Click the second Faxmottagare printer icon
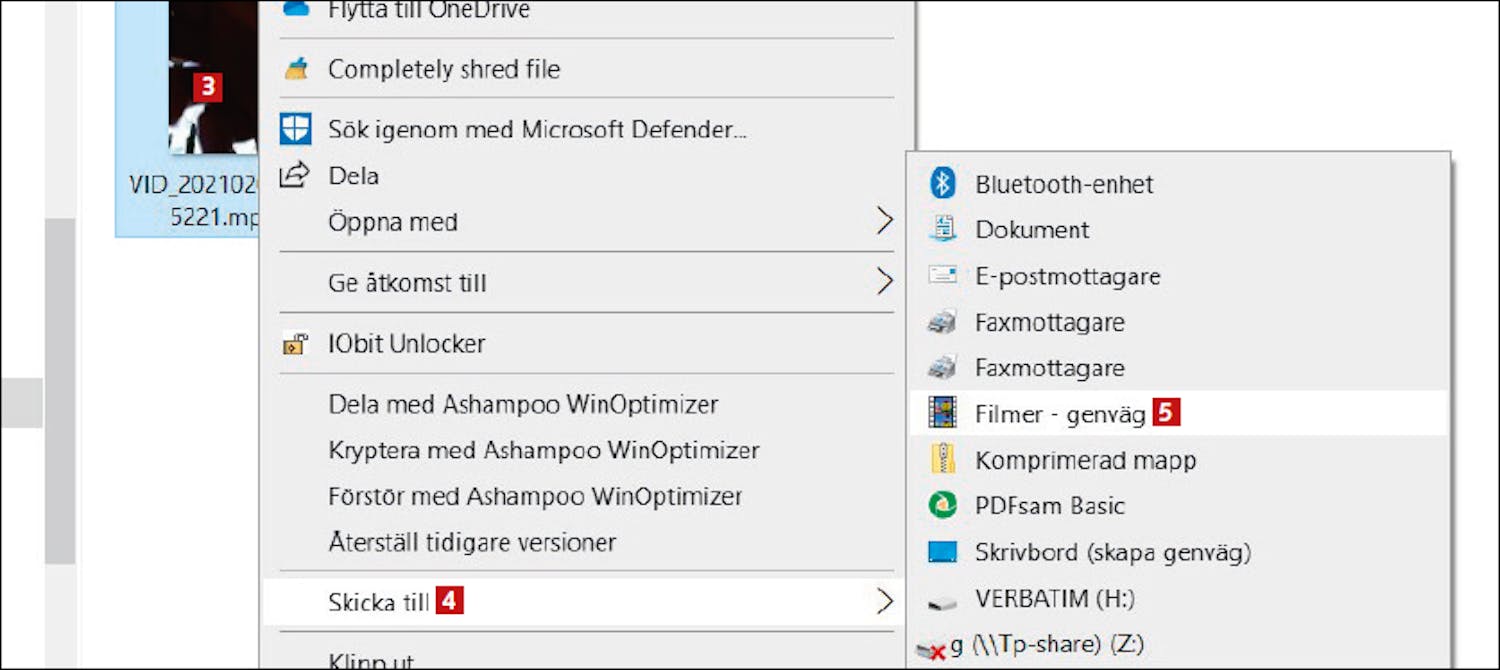The height and width of the screenshot is (670, 1500). click(942, 368)
